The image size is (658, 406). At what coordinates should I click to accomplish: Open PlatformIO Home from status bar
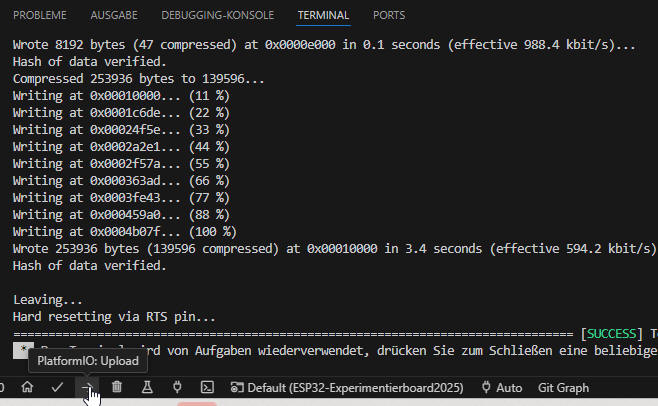pos(28,387)
